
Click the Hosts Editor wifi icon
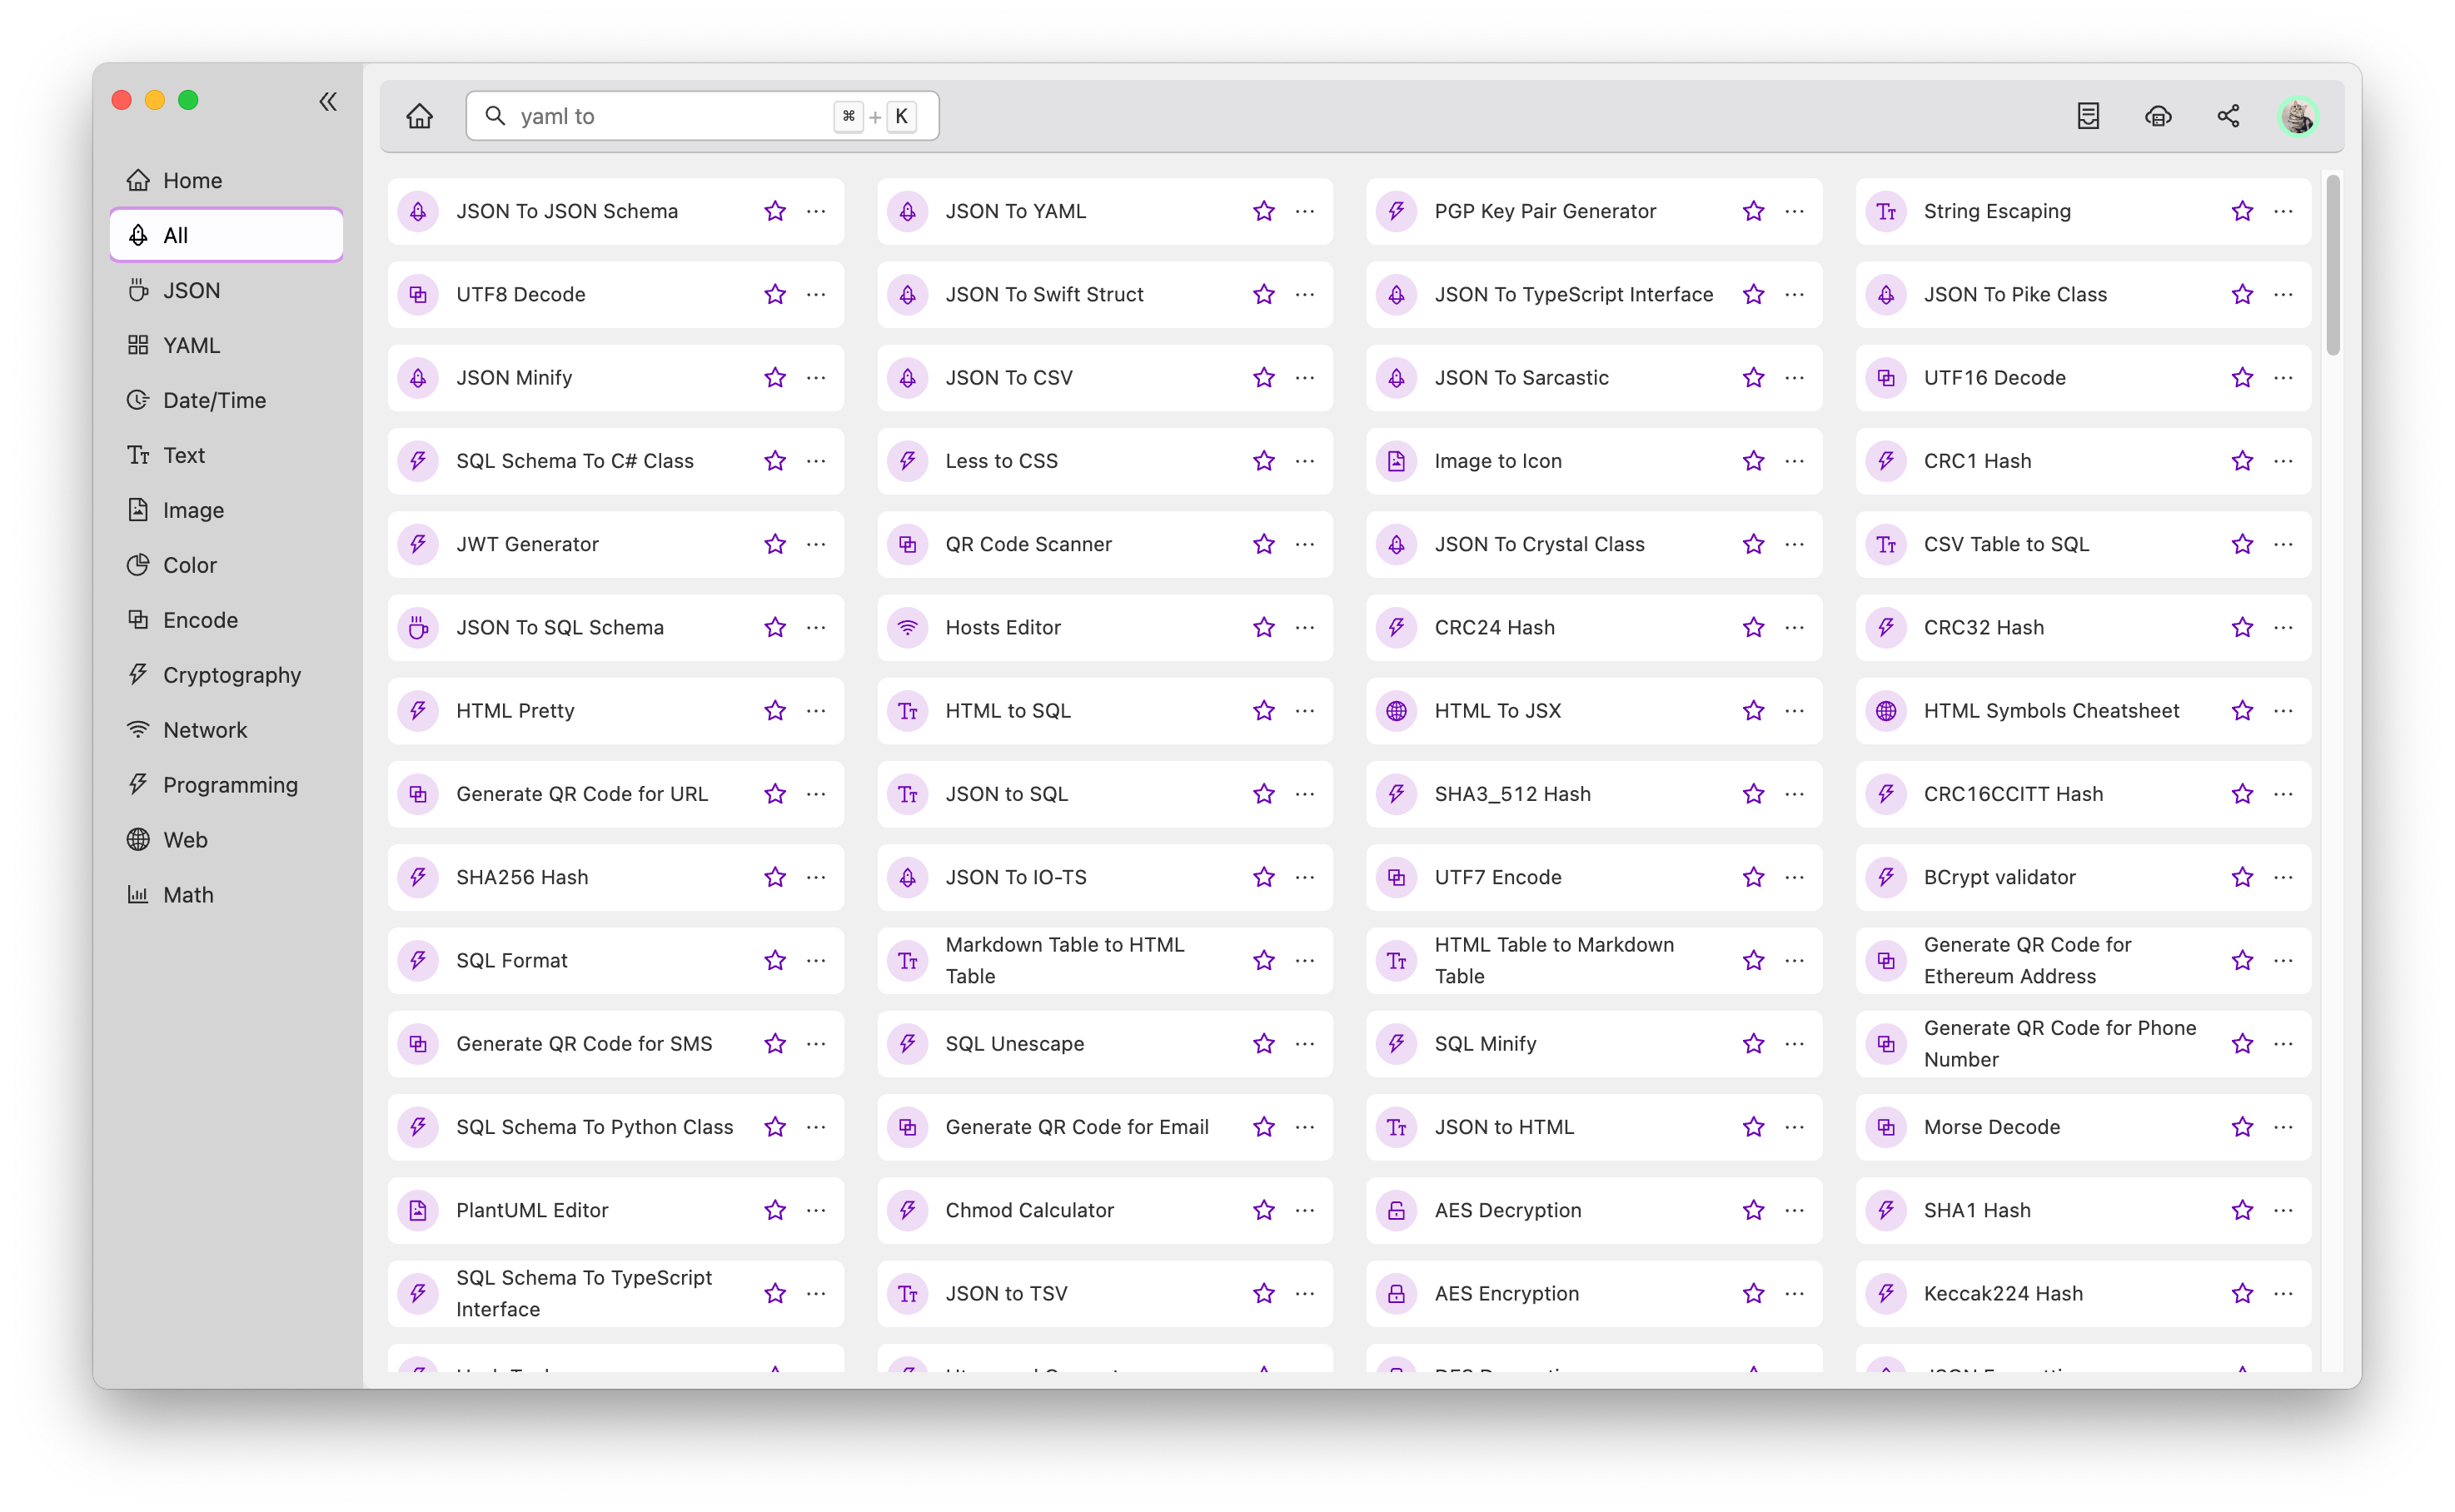pyautogui.click(x=907, y=627)
